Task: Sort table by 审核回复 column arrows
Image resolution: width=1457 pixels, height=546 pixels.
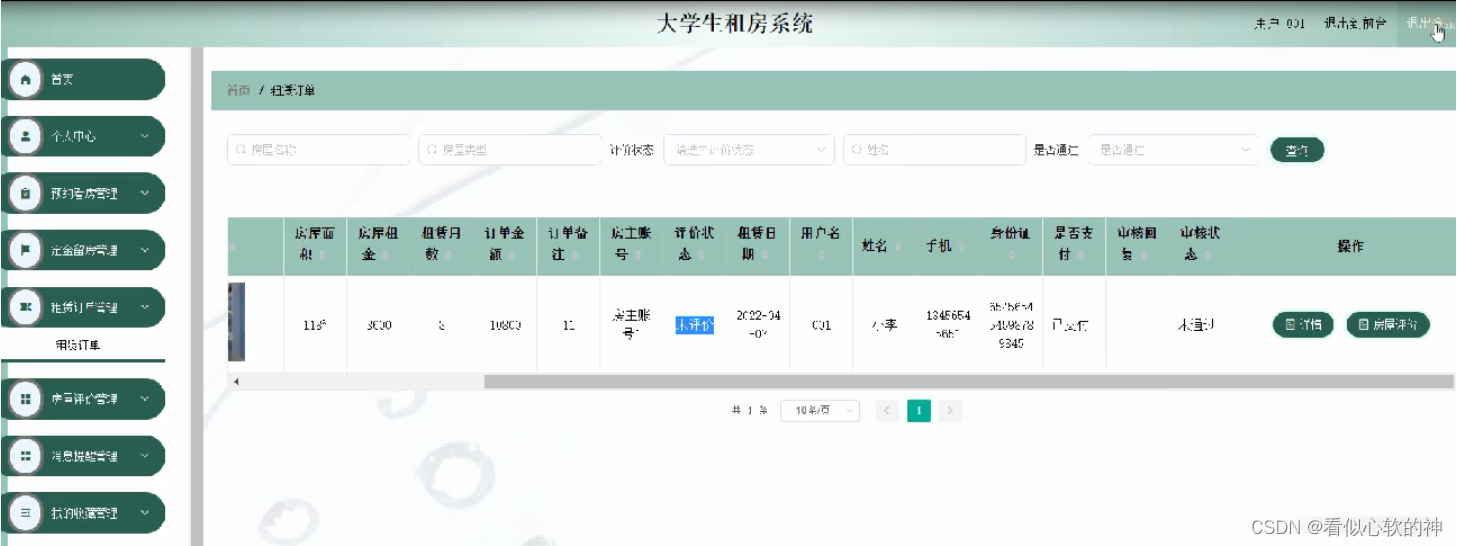Action: click(1145, 255)
